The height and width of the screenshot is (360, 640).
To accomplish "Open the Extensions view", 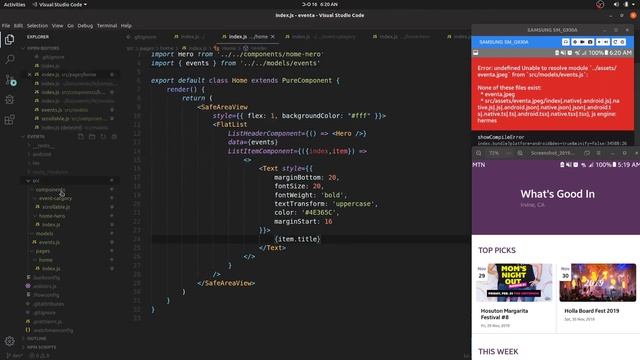I will click(x=10, y=120).
